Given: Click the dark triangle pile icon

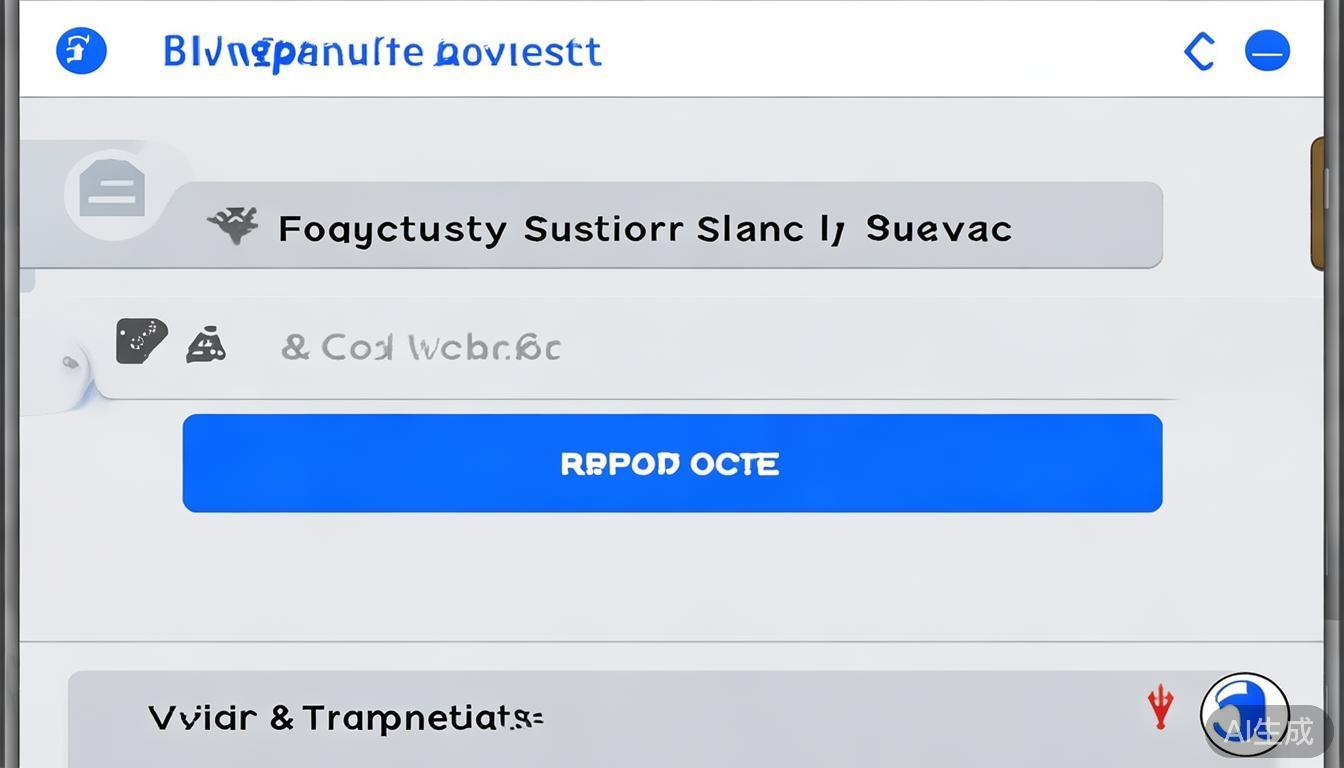Looking at the screenshot, I should click(206, 346).
